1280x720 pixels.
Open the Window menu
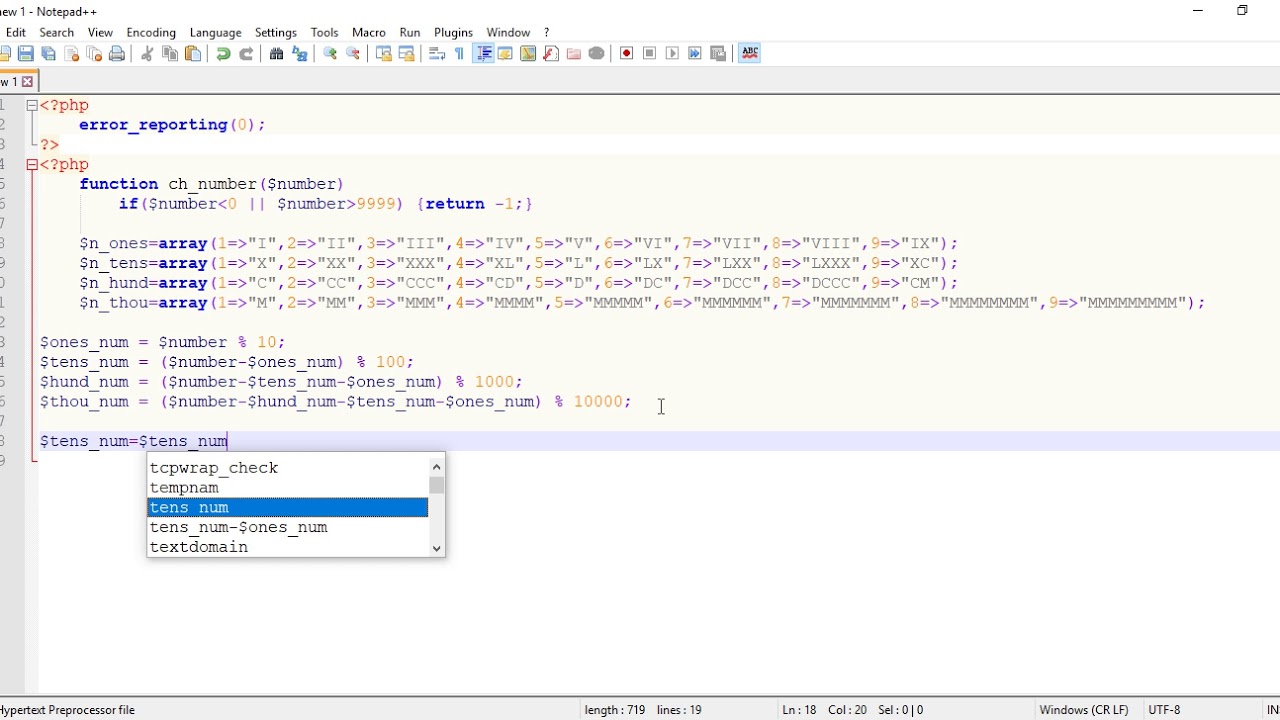tap(508, 32)
